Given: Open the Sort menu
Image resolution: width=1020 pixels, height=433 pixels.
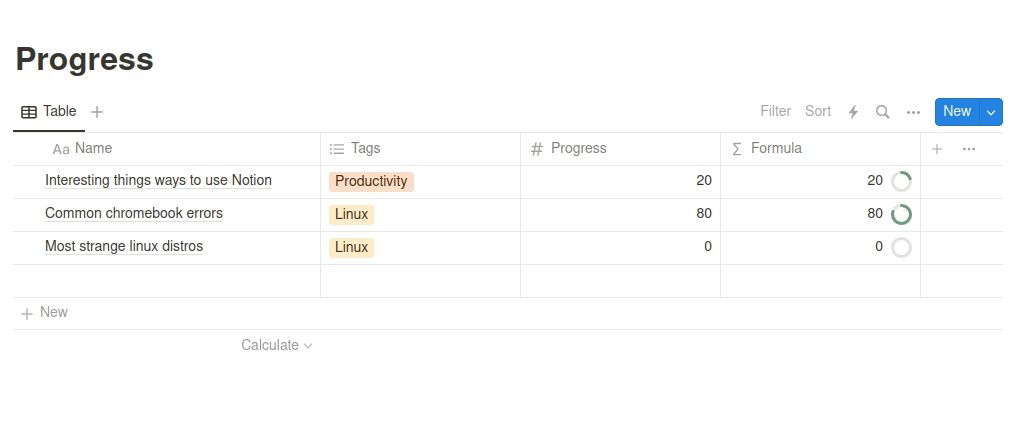Looking at the screenshot, I should pyautogui.click(x=817, y=111).
